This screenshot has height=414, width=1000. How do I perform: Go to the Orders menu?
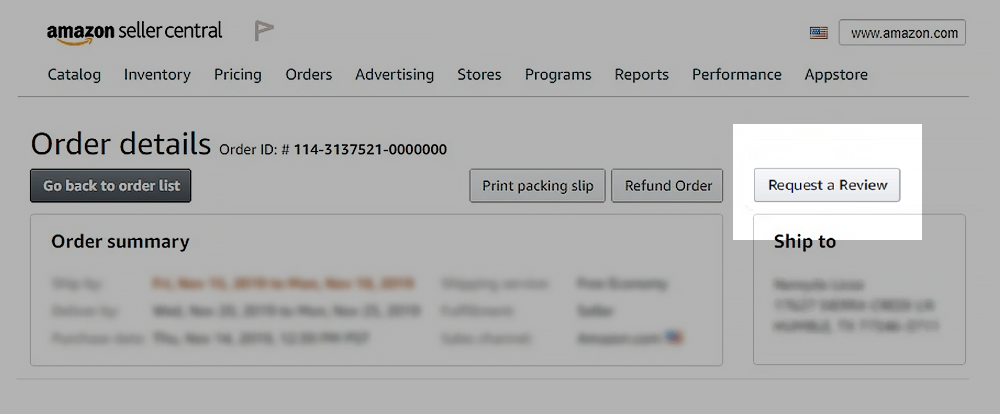(309, 74)
